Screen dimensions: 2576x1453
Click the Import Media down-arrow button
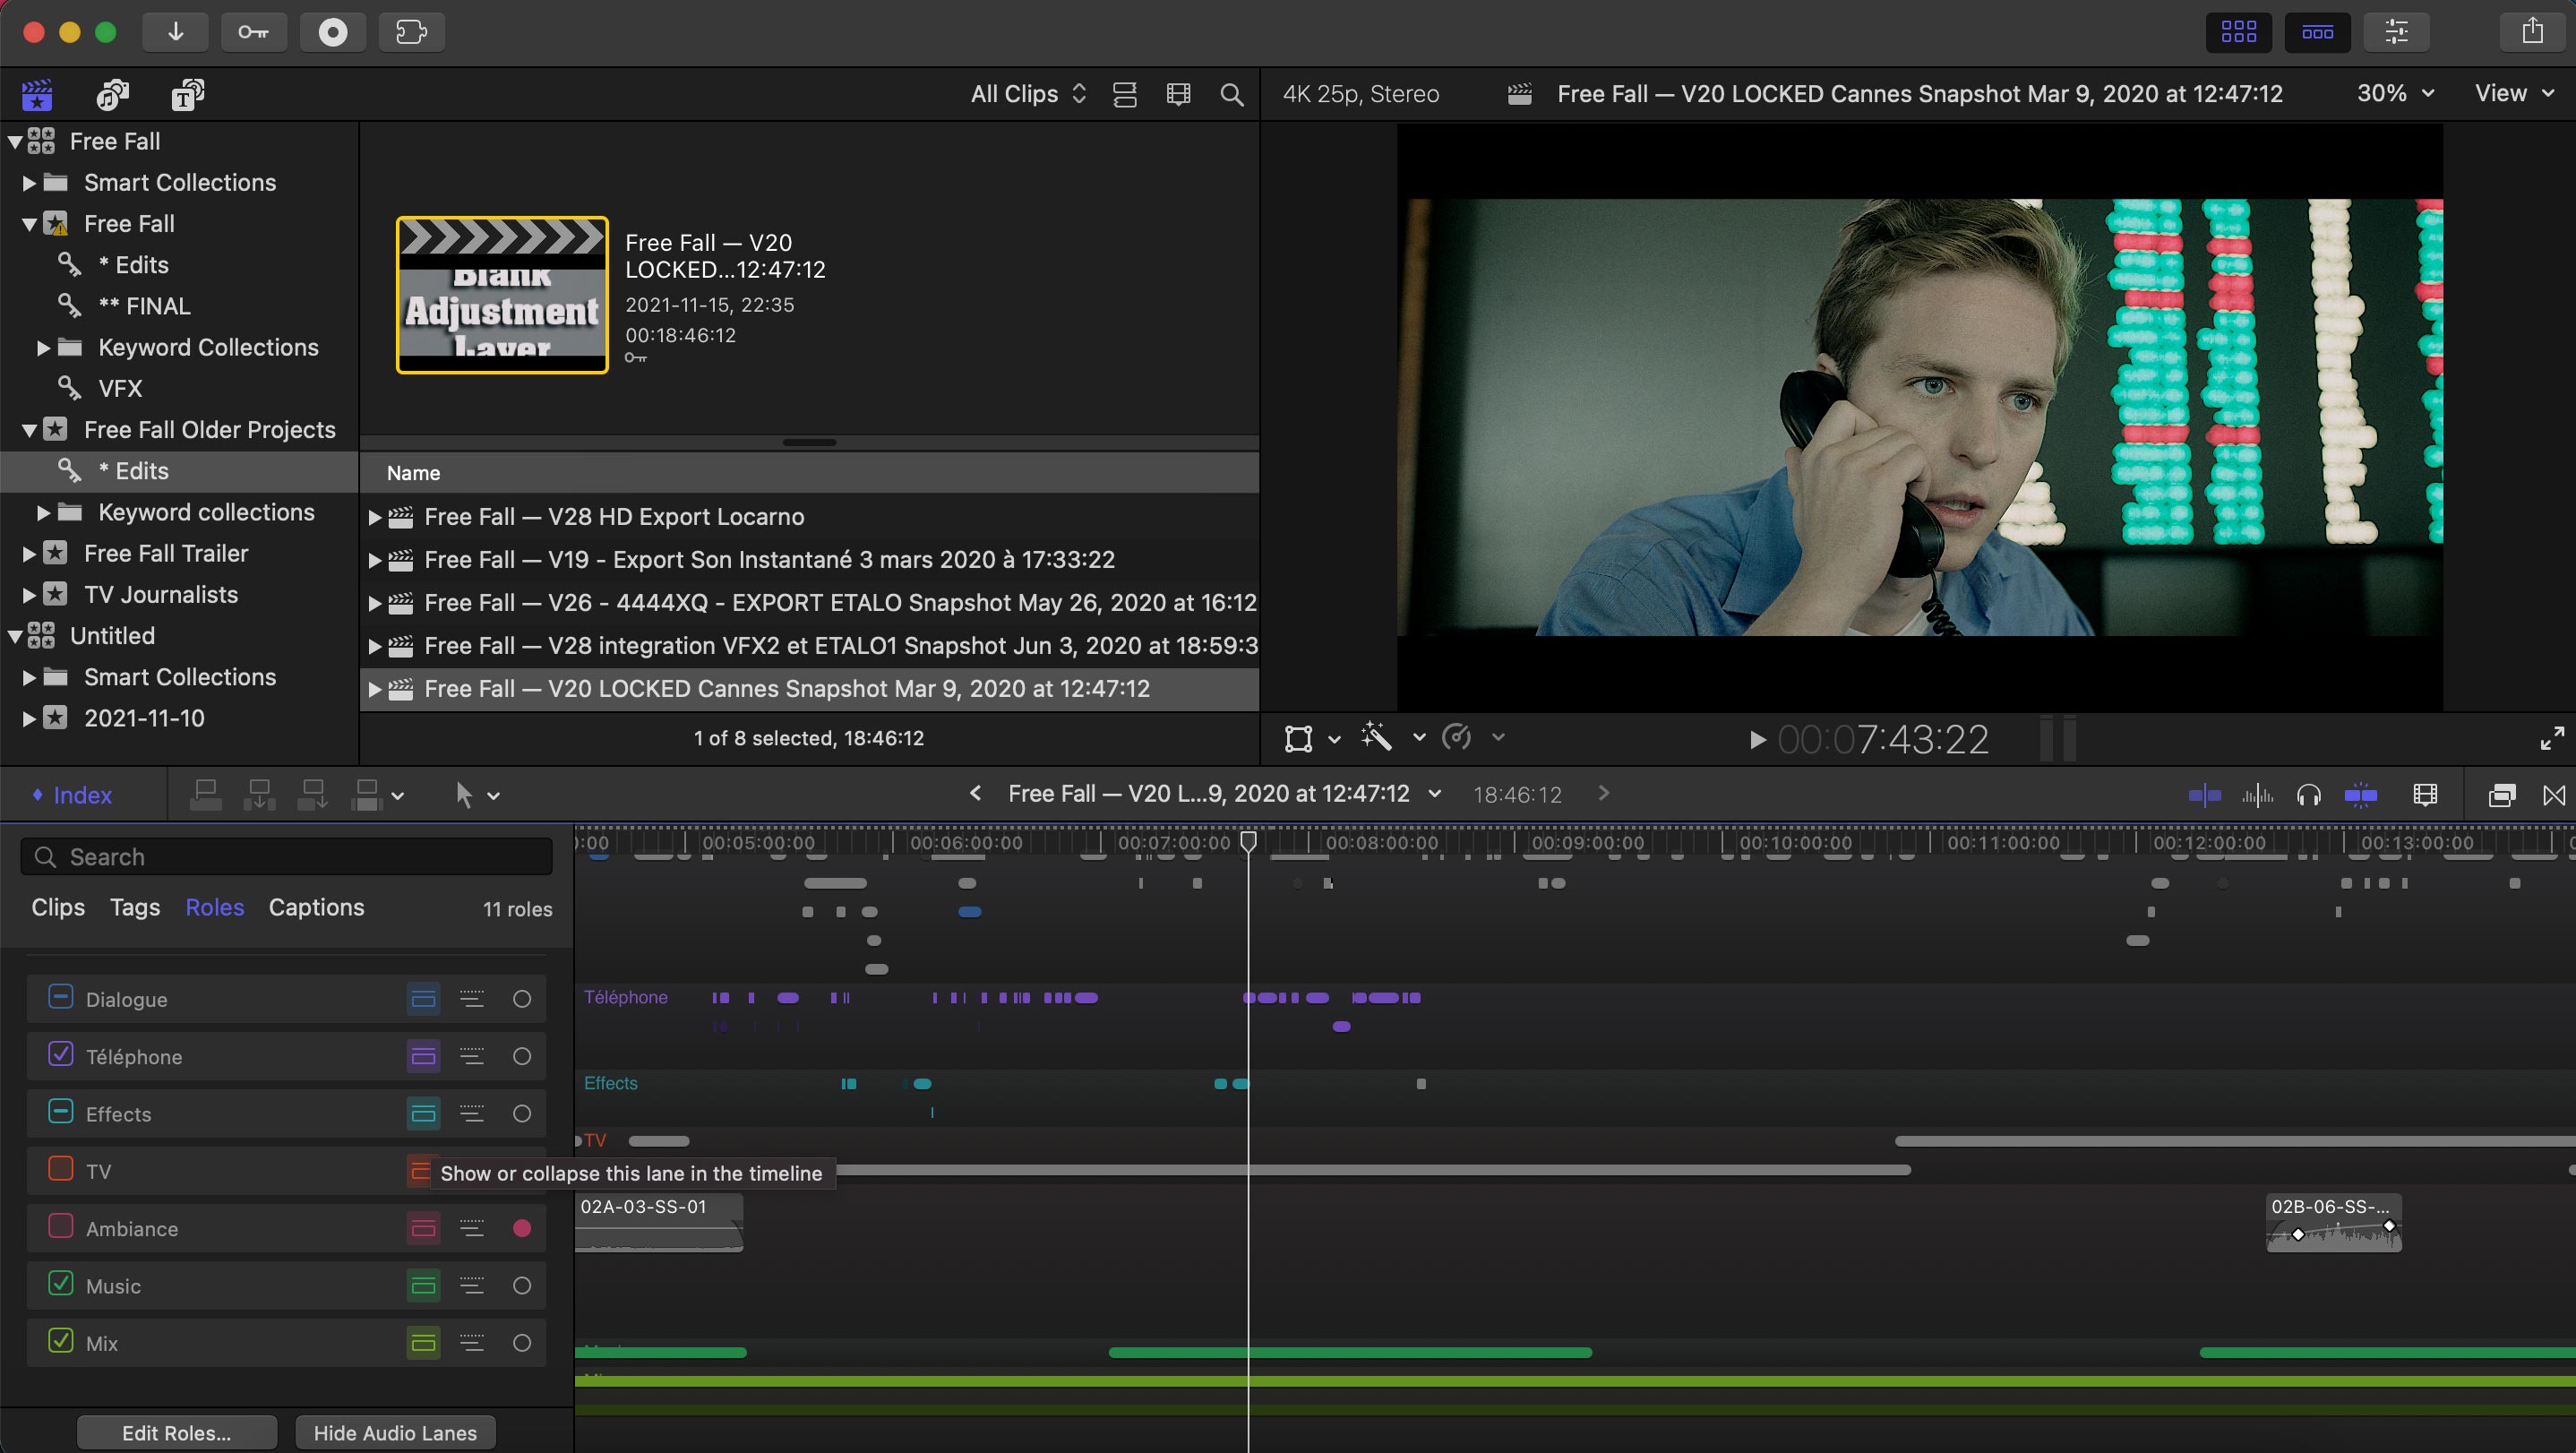pyautogui.click(x=175, y=32)
